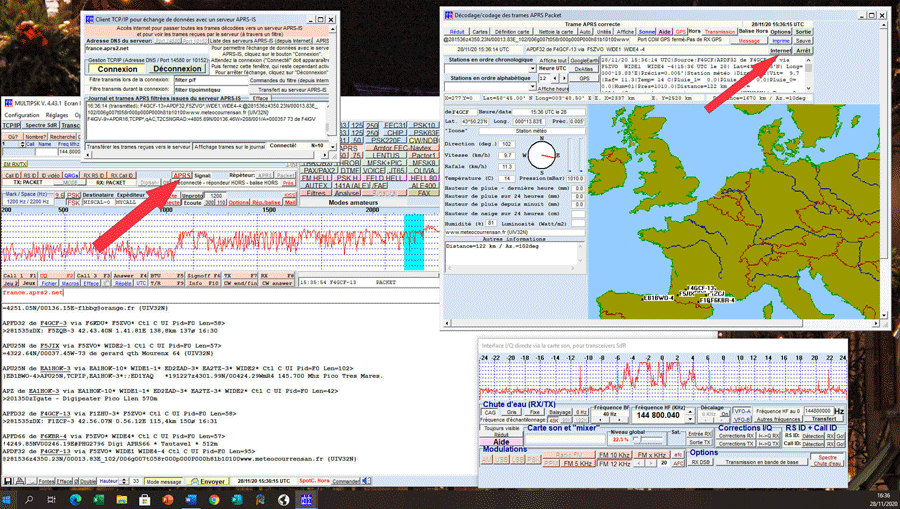Toggle Balayage in waterfall section

tap(559, 412)
